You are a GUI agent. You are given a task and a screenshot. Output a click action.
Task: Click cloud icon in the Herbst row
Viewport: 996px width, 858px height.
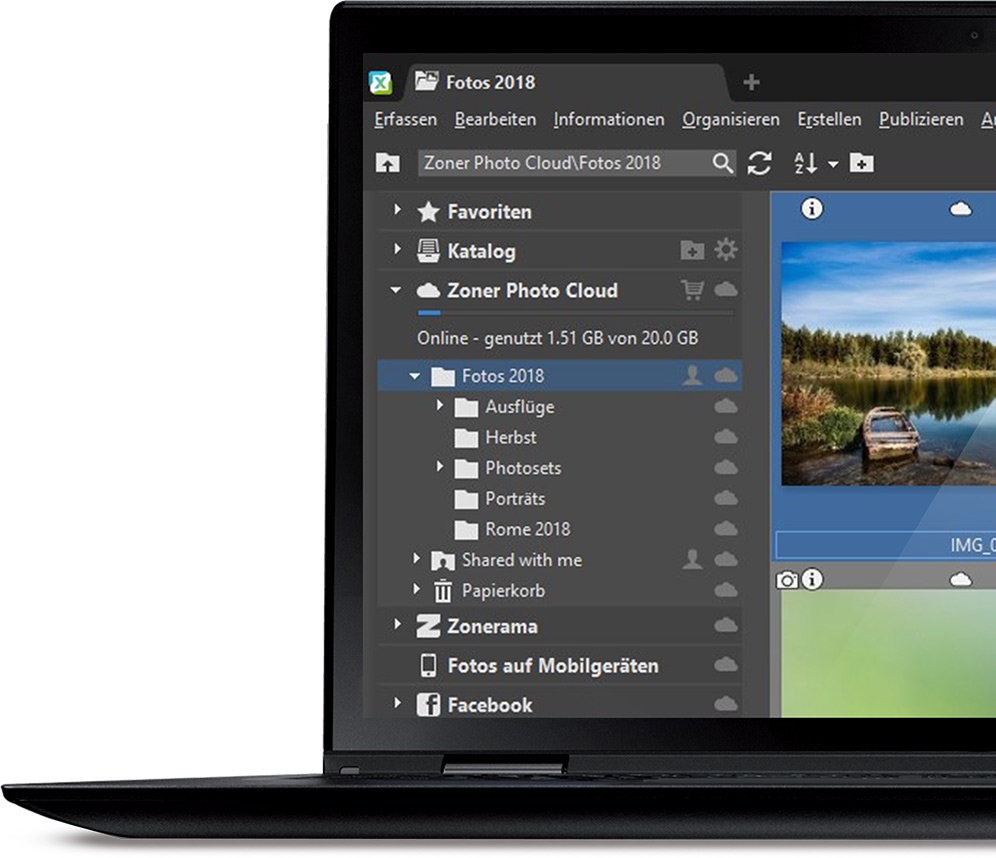(725, 436)
